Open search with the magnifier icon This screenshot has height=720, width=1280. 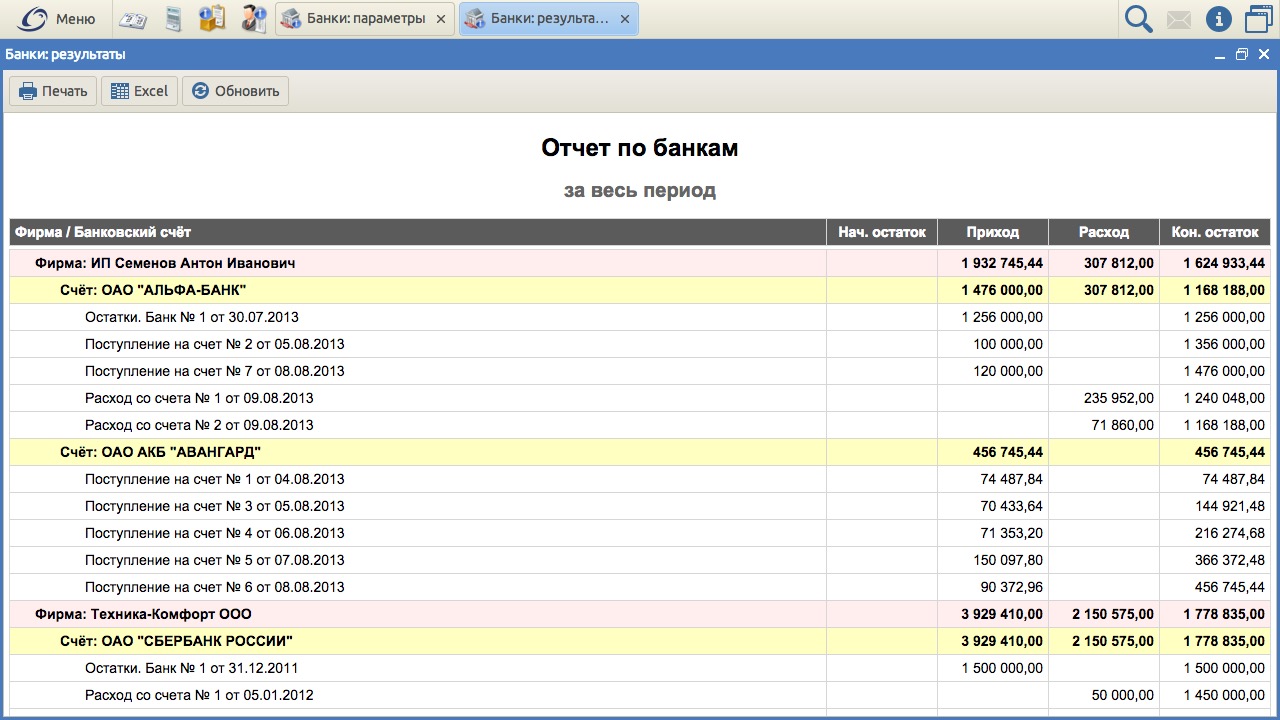click(x=1138, y=19)
